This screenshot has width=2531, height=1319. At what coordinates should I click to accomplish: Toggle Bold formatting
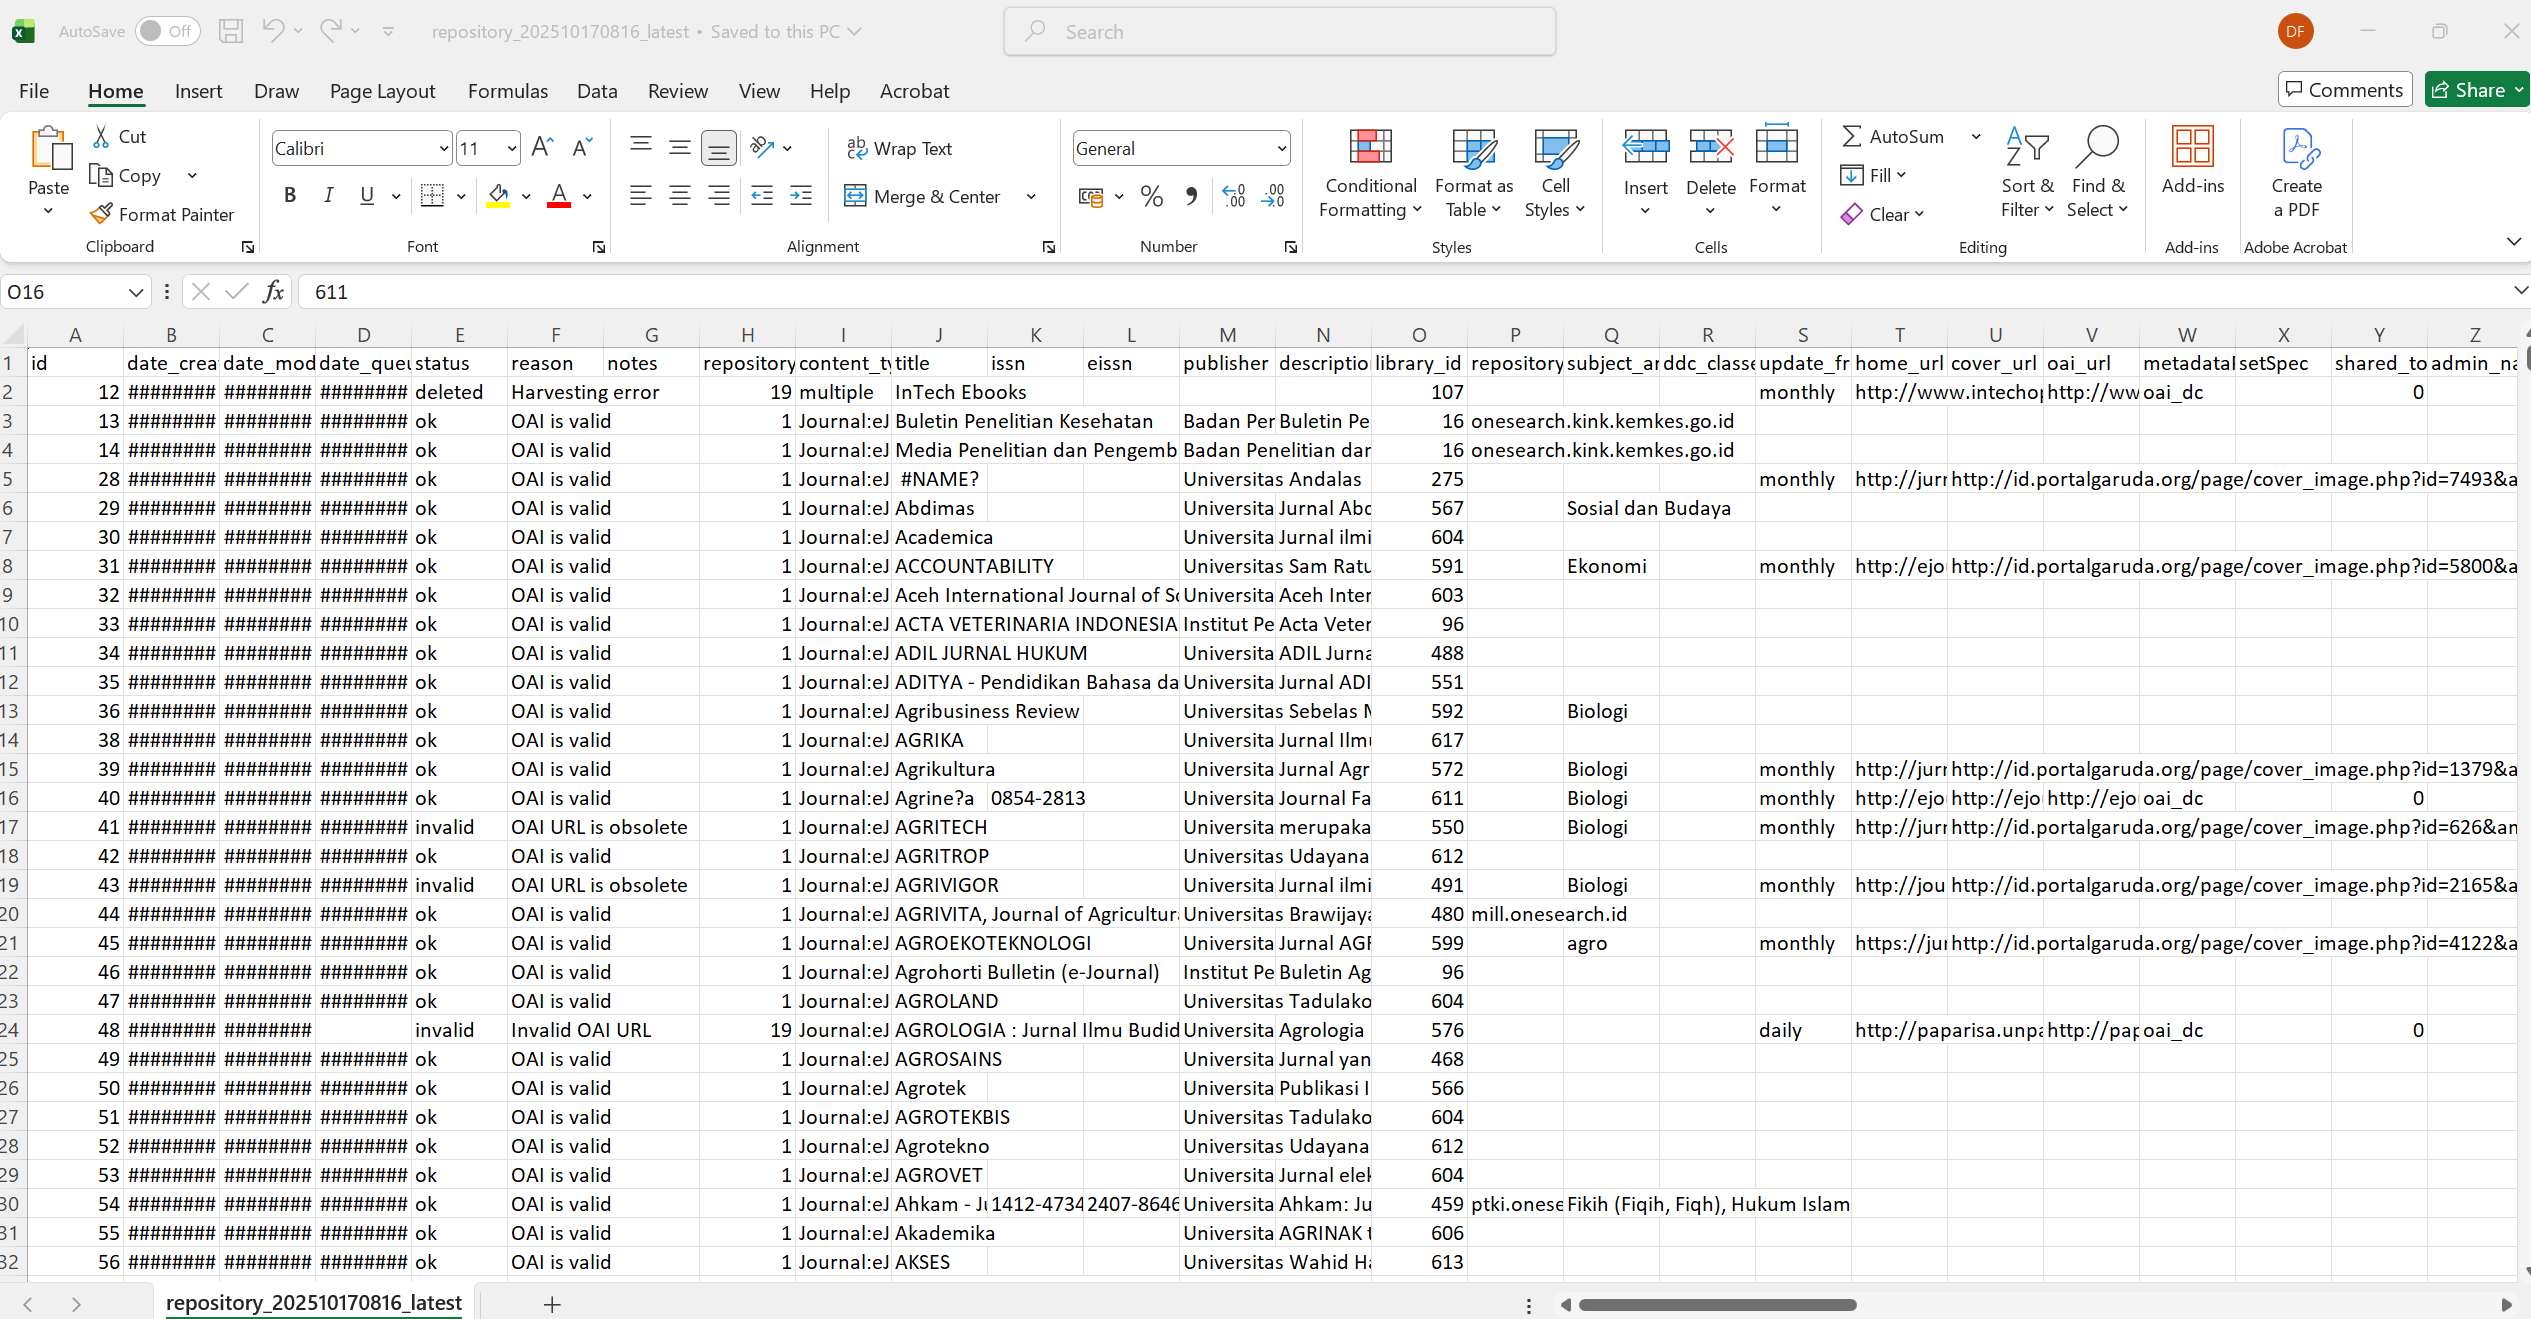pyautogui.click(x=290, y=196)
